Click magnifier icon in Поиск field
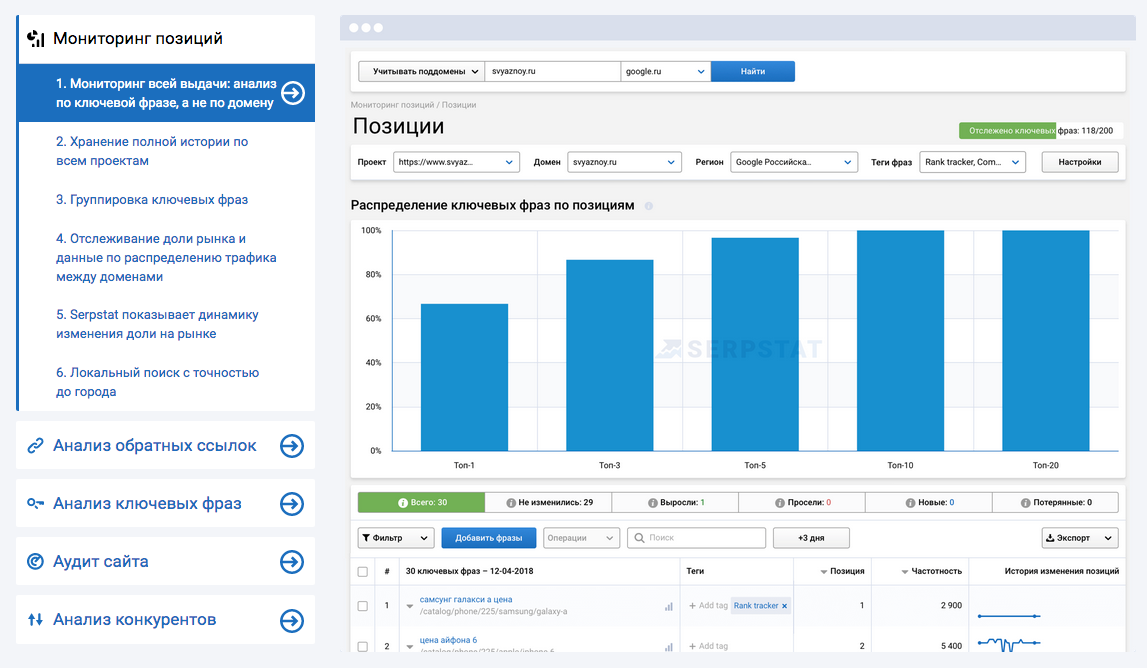The height and width of the screenshot is (668, 1147). [638, 538]
